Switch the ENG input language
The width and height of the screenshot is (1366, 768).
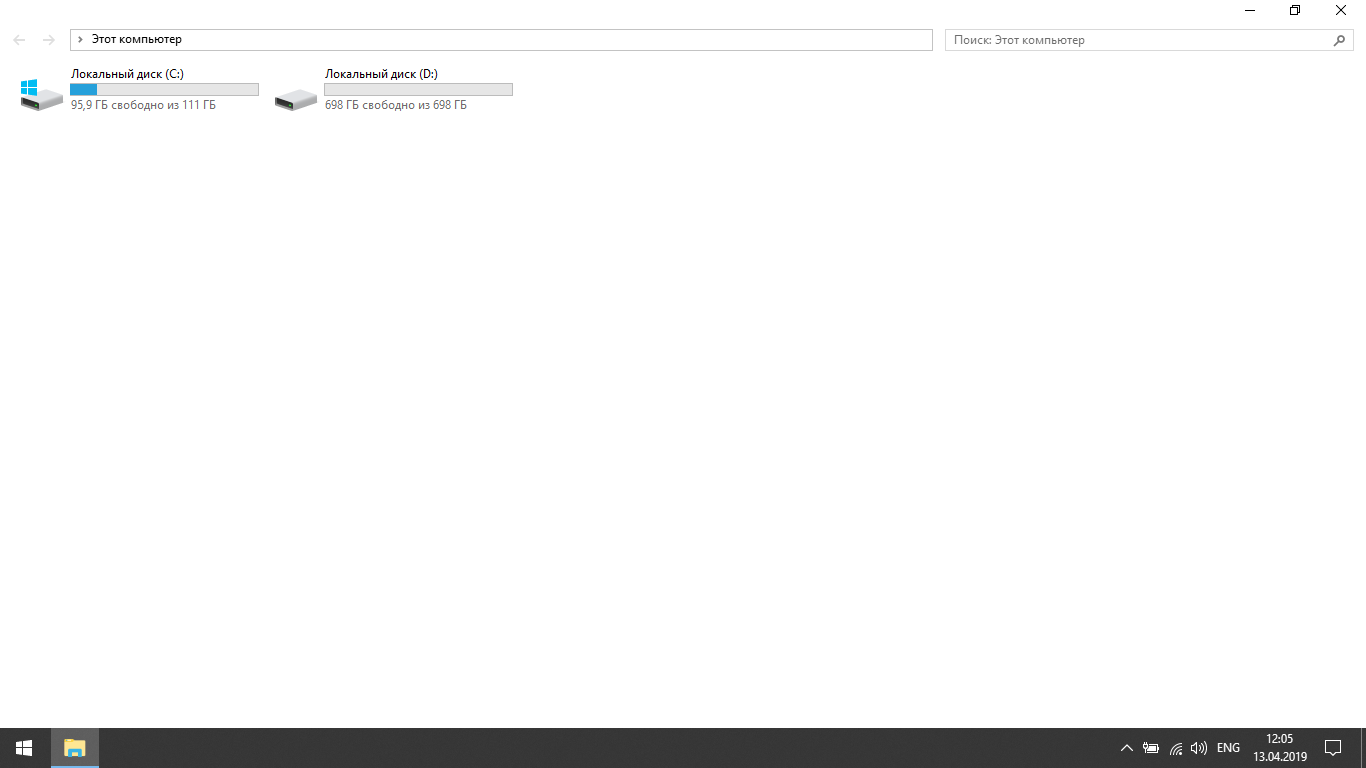tap(1228, 748)
